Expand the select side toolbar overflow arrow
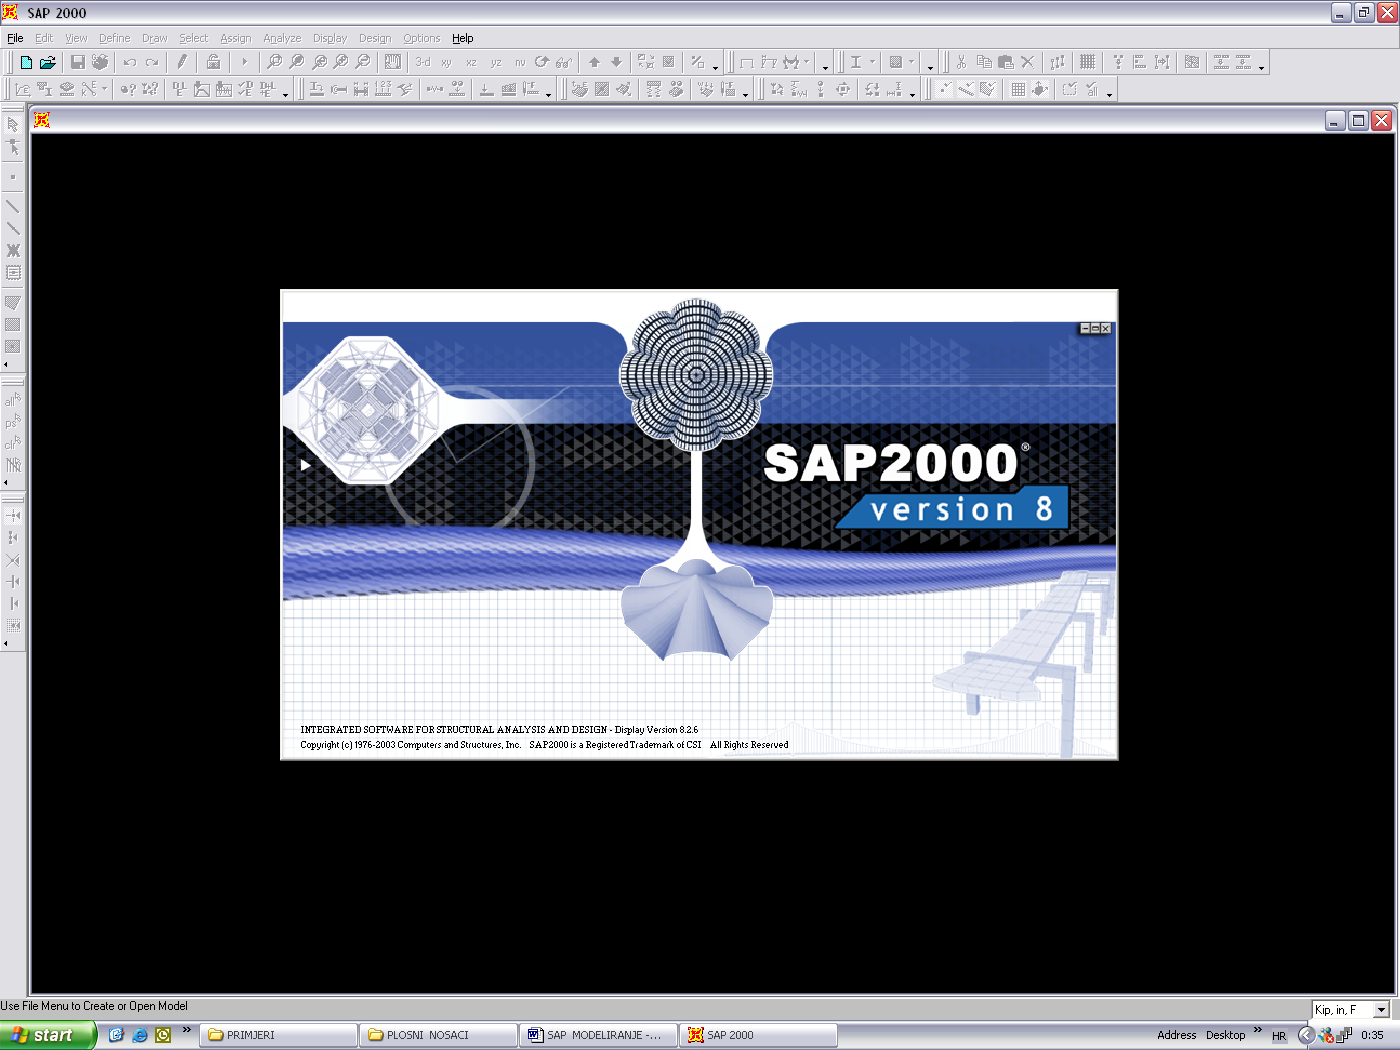The image size is (1400, 1050). [6, 481]
